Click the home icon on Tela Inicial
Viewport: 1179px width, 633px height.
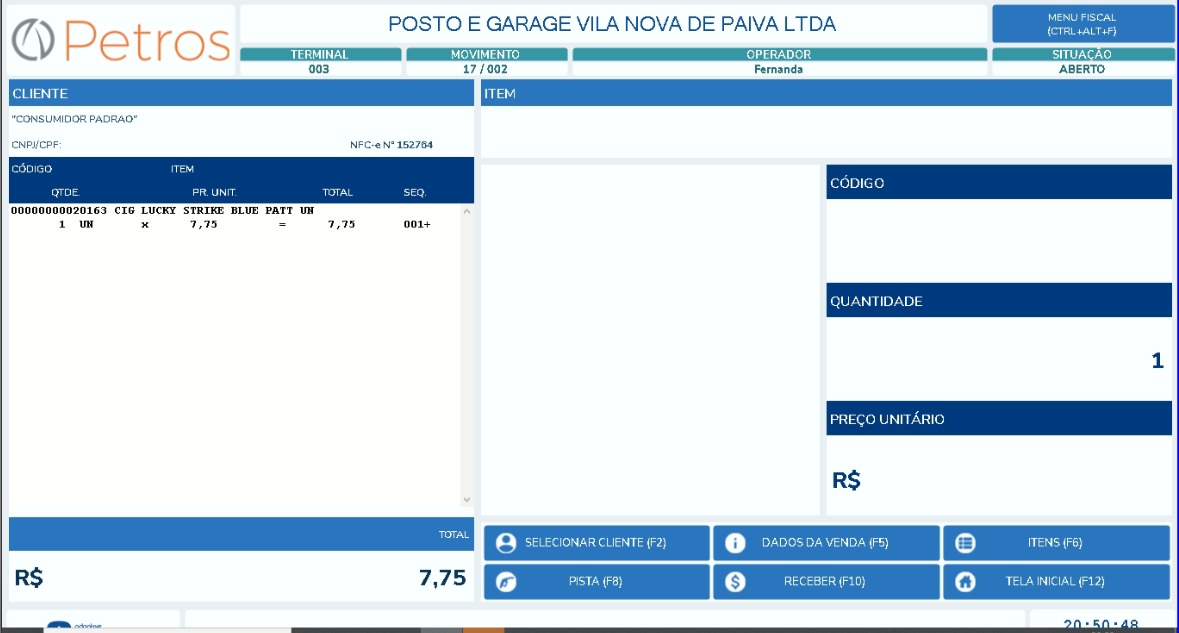[x=965, y=582]
